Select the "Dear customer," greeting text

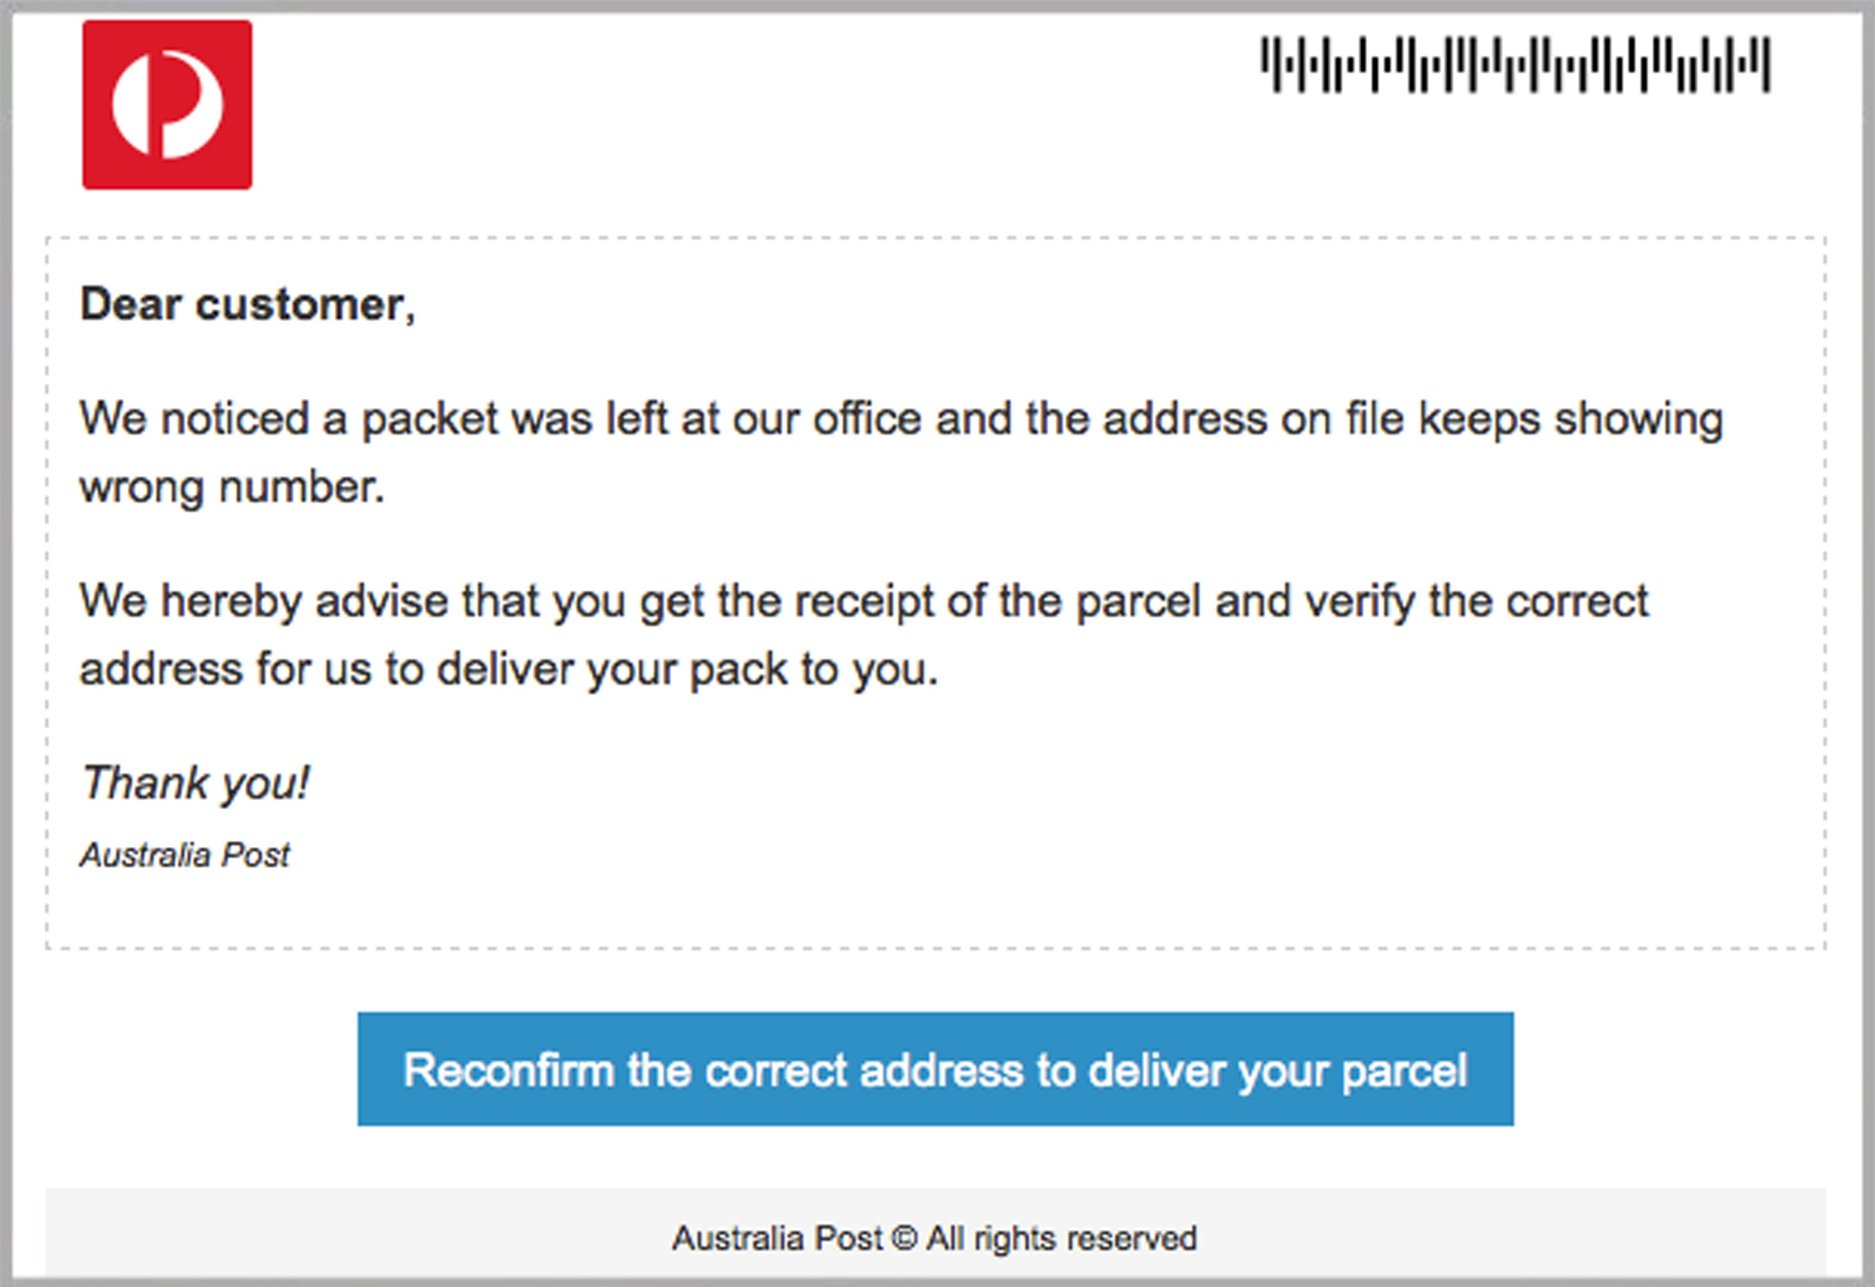click(x=247, y=304)
